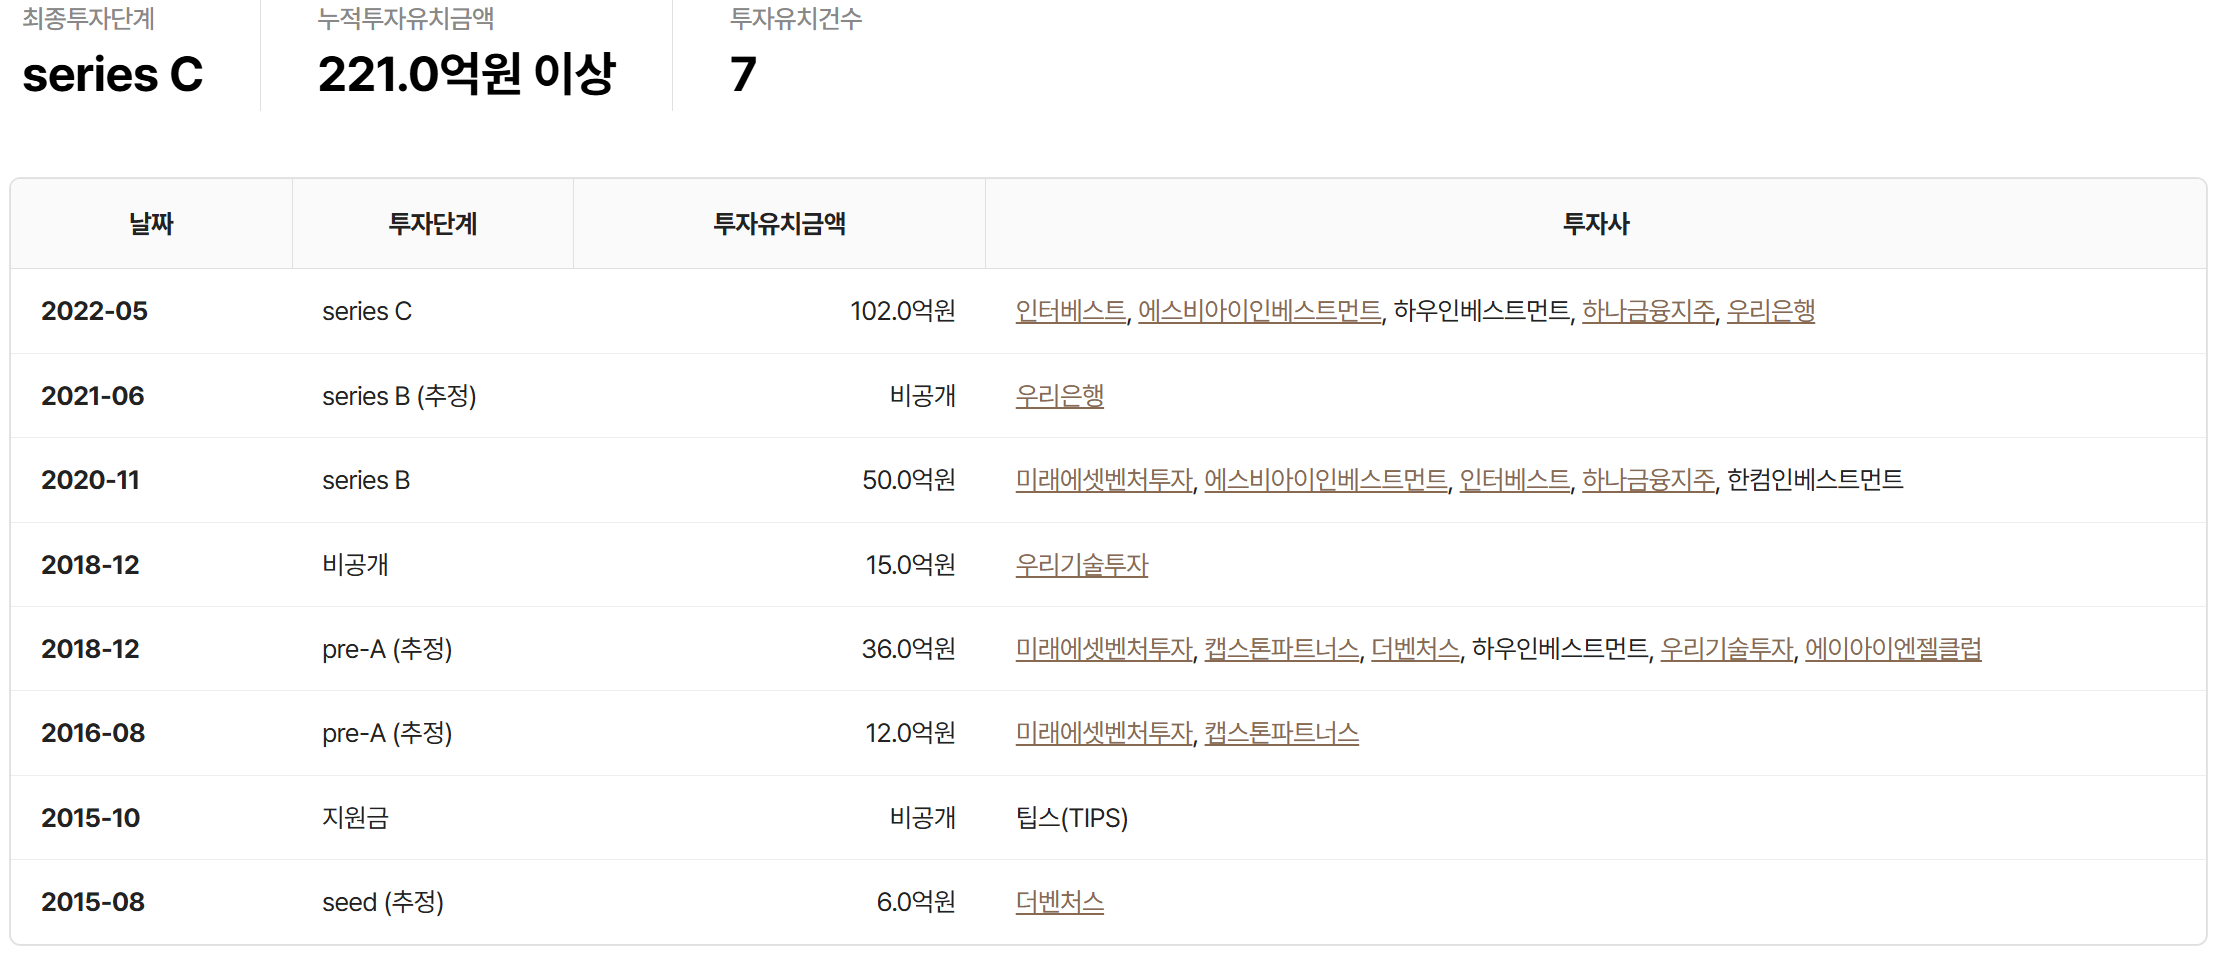Click 미래에셋벤처투자 in the 2020-11 row
Image resolution: width=2213 pixels, height=958 pixels.
point(1104,480)
